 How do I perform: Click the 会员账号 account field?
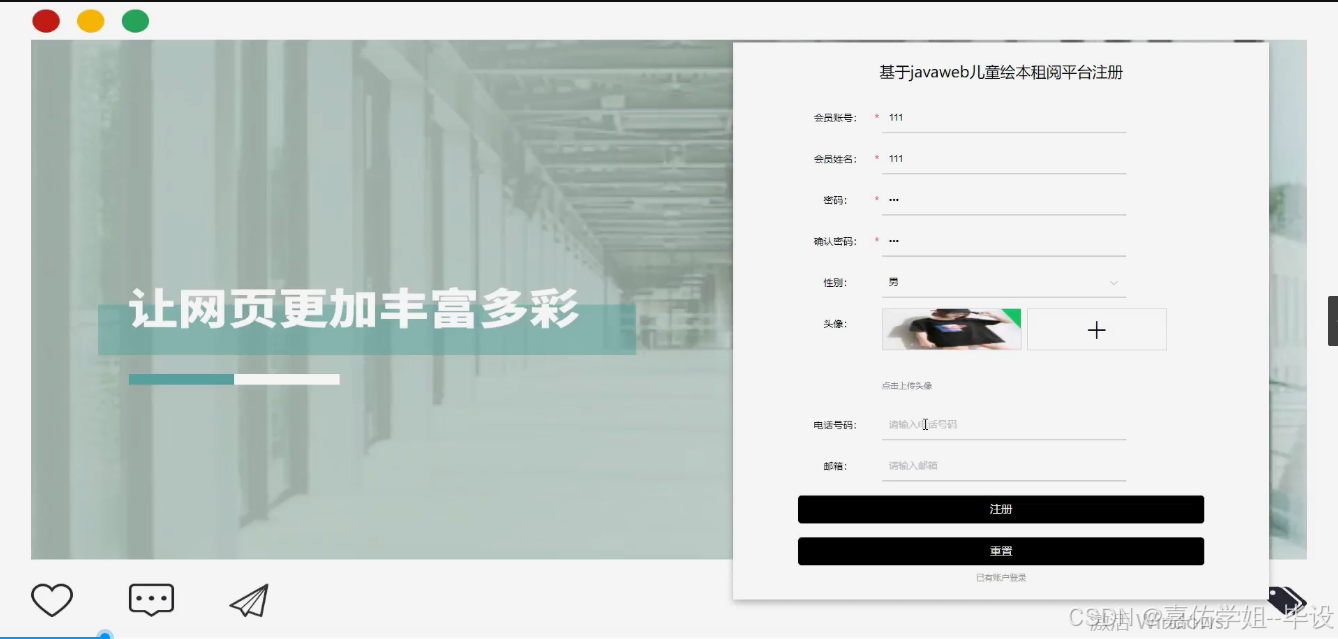click(1002, 117)
